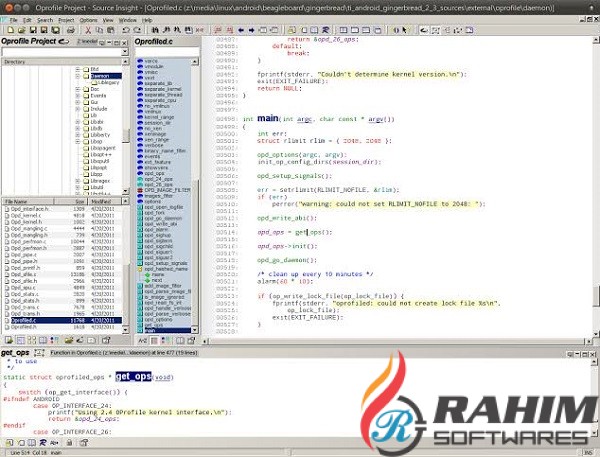Select Opd_pipe.h in the file list
This screenshot has width=600, height=457.
pos(63,261)
